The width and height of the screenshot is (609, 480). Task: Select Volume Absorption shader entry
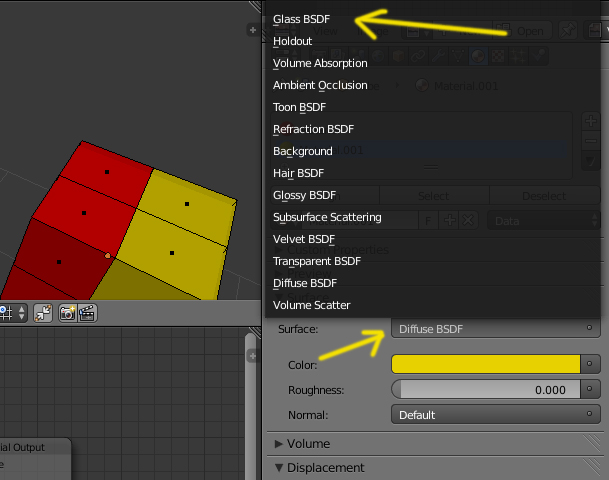320,63
